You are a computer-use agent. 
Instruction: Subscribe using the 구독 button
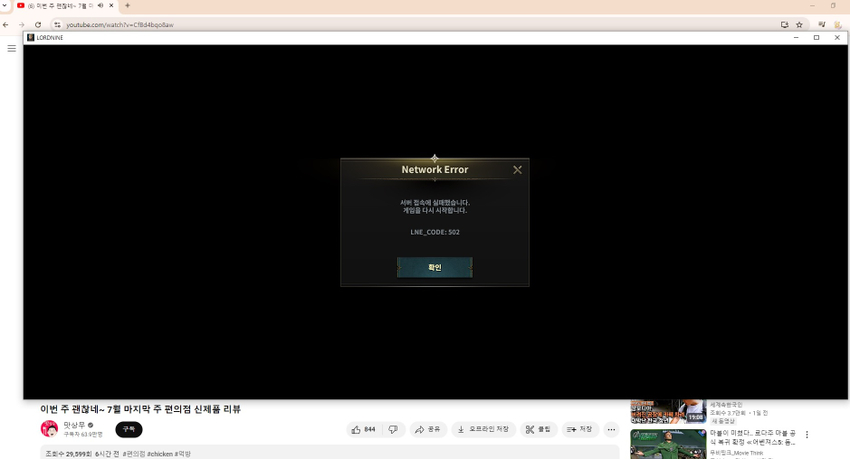pos(128,429)
